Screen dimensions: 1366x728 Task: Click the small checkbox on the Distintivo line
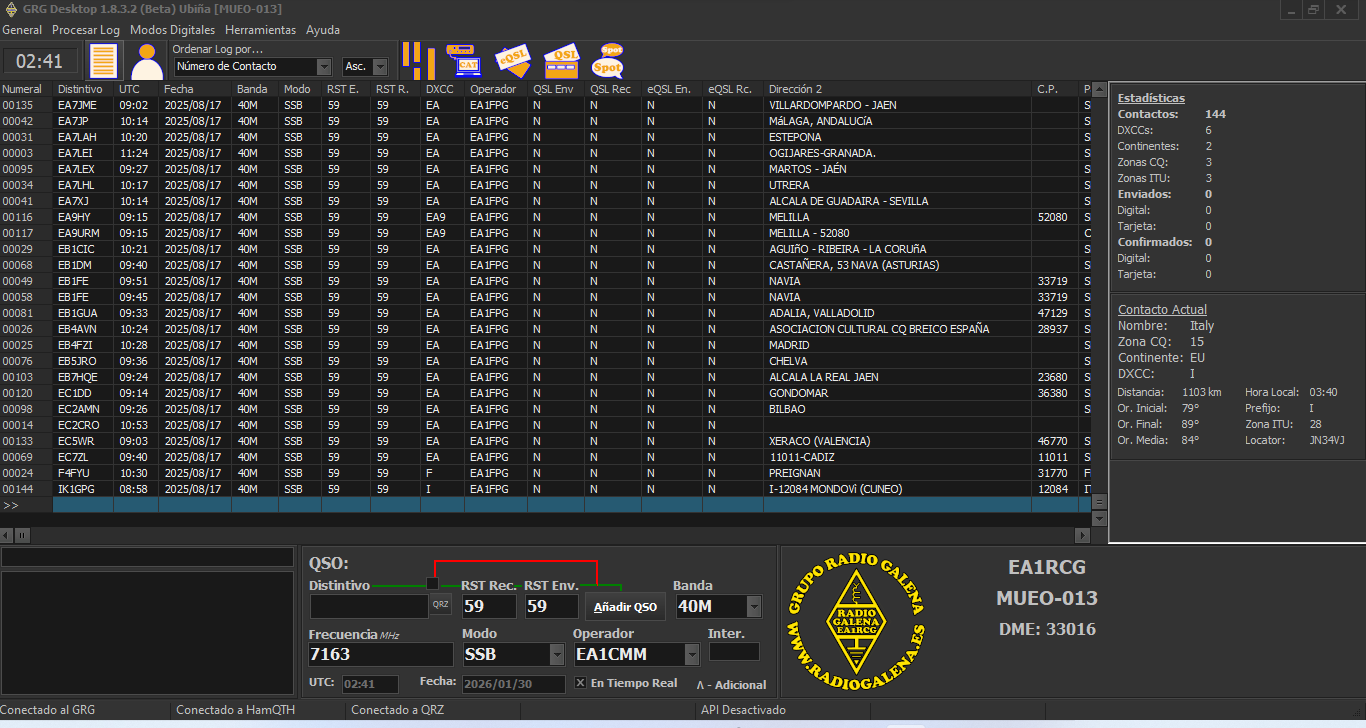[432, 584]
